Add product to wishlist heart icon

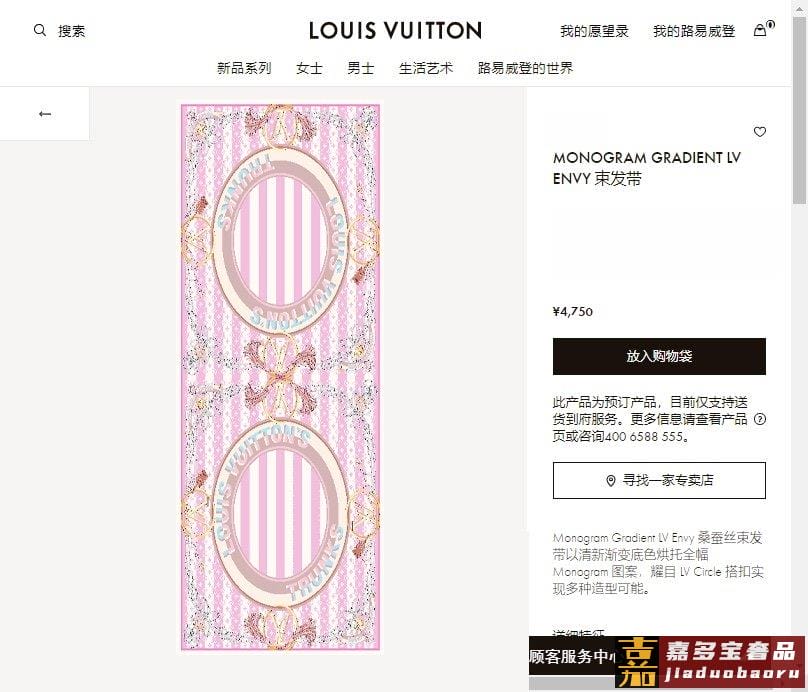pos(760,132)
